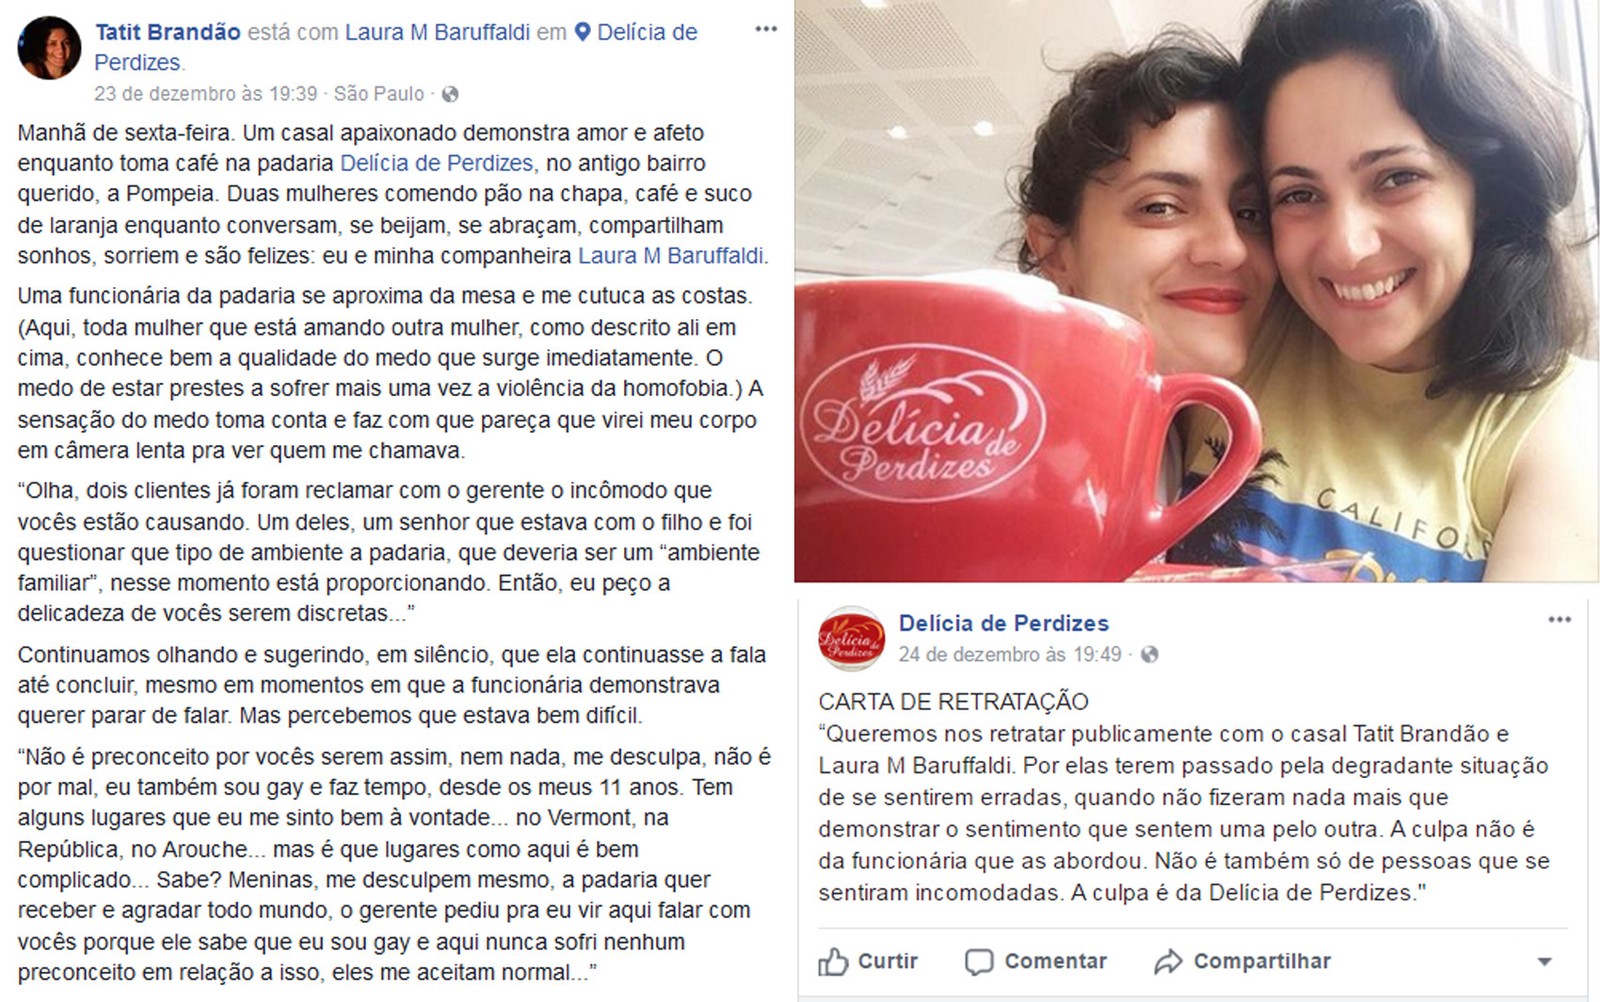Open the Tatit Brandão name link
Screen dimensions: 1600x1002
click(168, 32)
